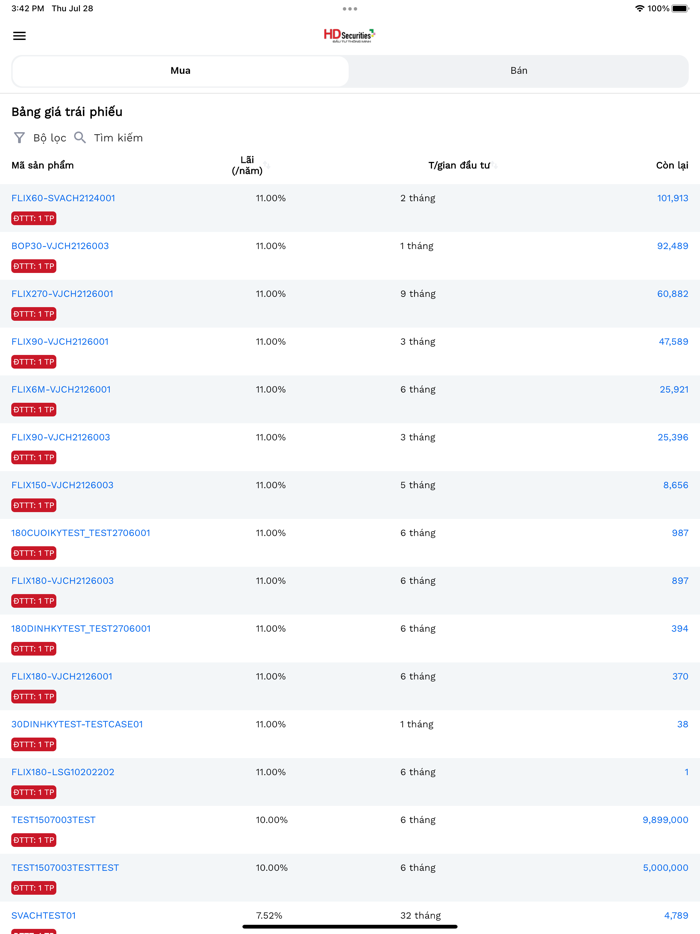Open bond 30DINHKYTEST-TESTCASE01
Image resolution: width=700 pixels, height=934 pixels.
click(x=77, y=724)
